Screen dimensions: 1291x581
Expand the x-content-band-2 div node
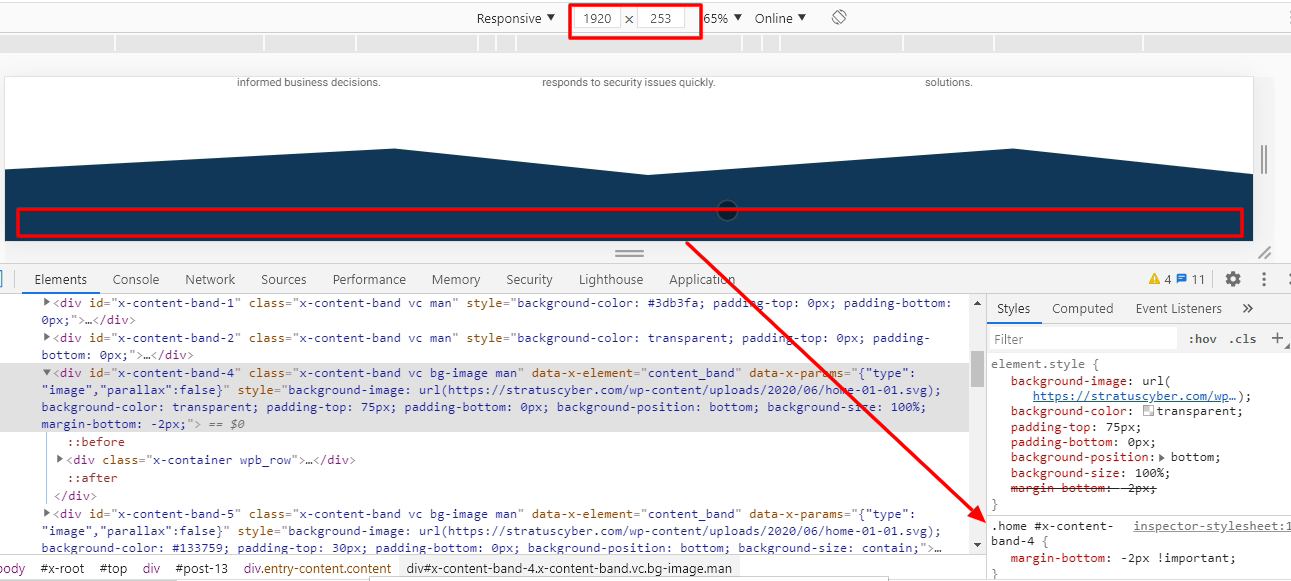tap(46, 338)
